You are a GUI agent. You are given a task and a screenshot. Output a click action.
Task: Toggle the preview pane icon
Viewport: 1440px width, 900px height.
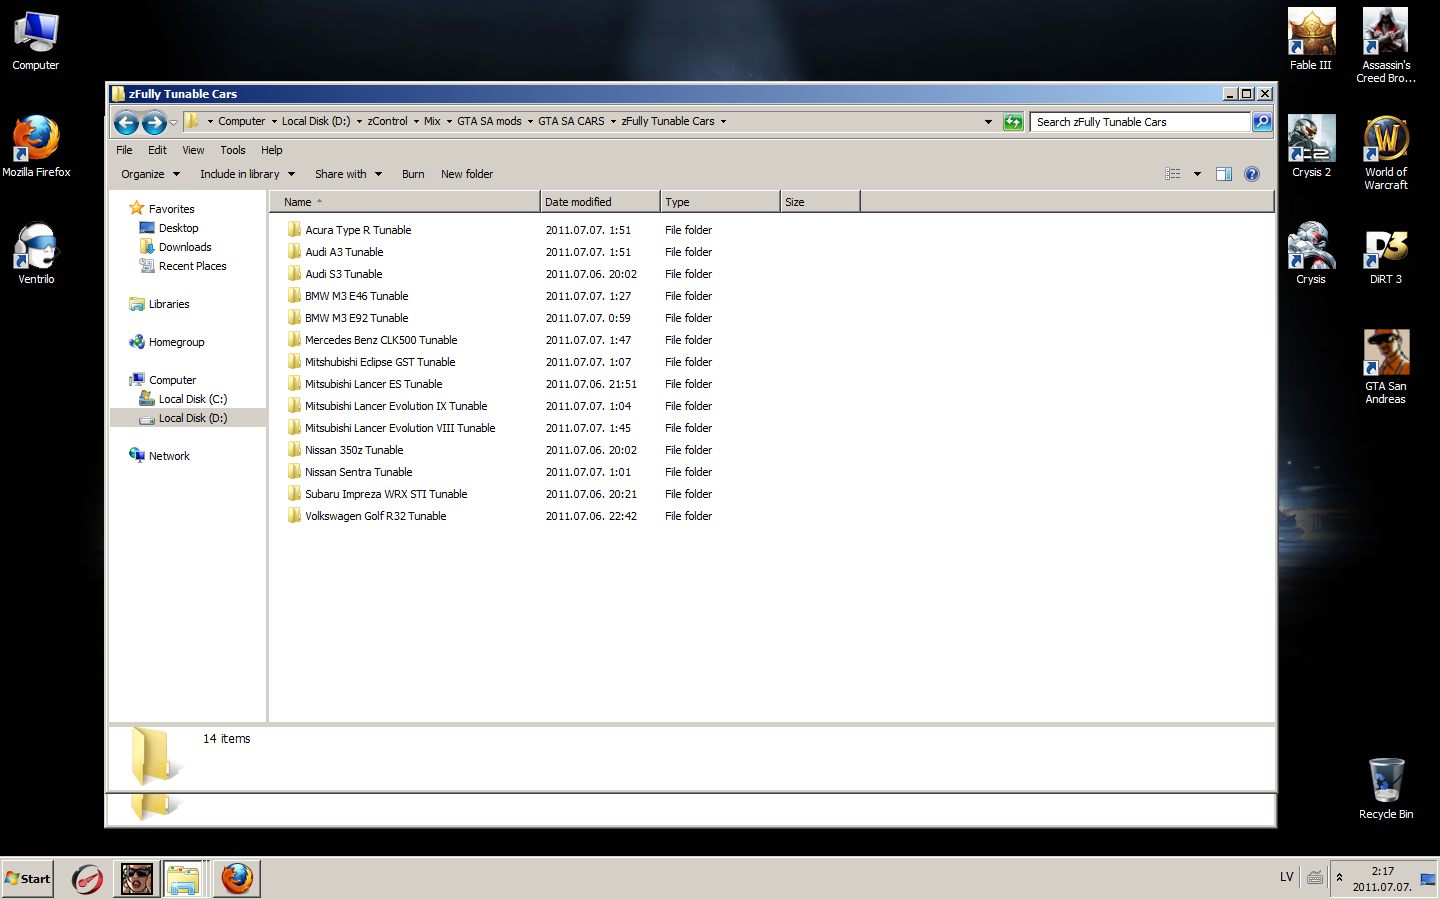pos(1223,174)
